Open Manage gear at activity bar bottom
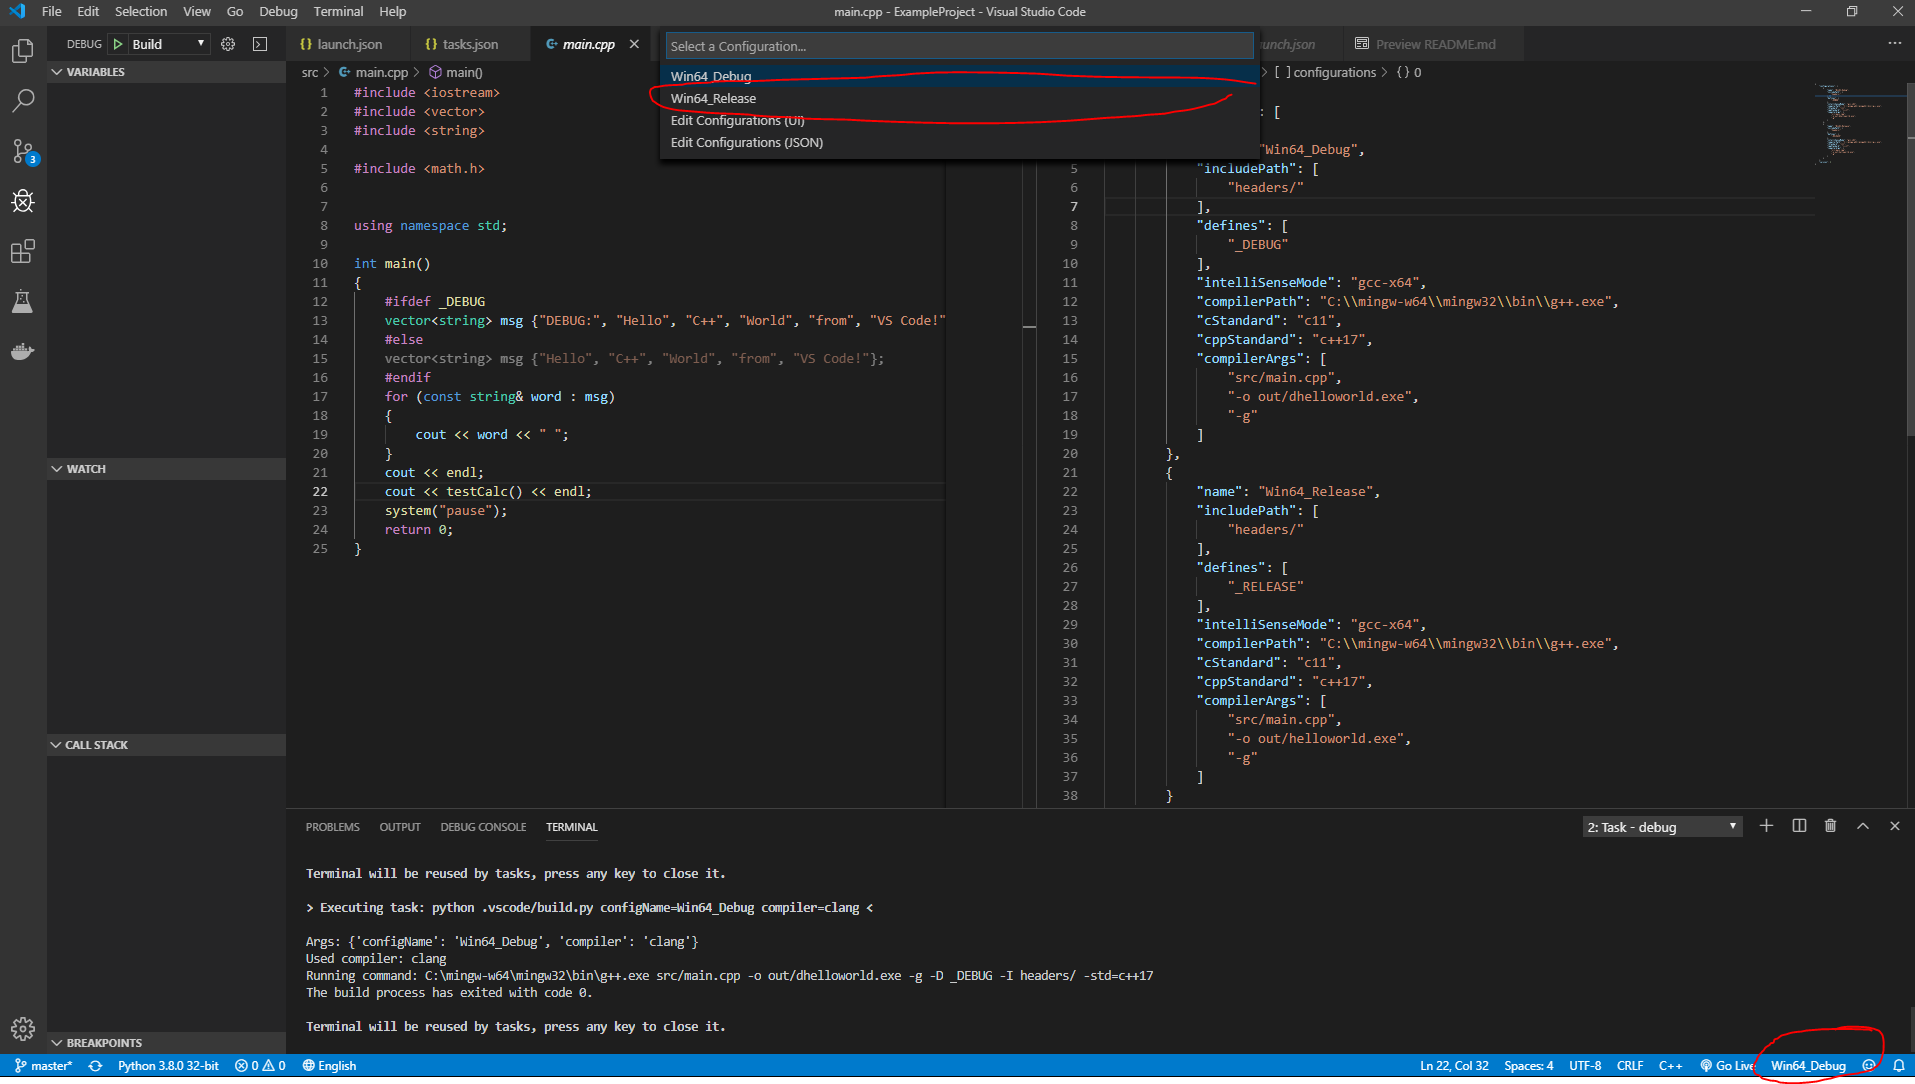Viewport: 1915px width, 1084px height. pos(22,1029)
